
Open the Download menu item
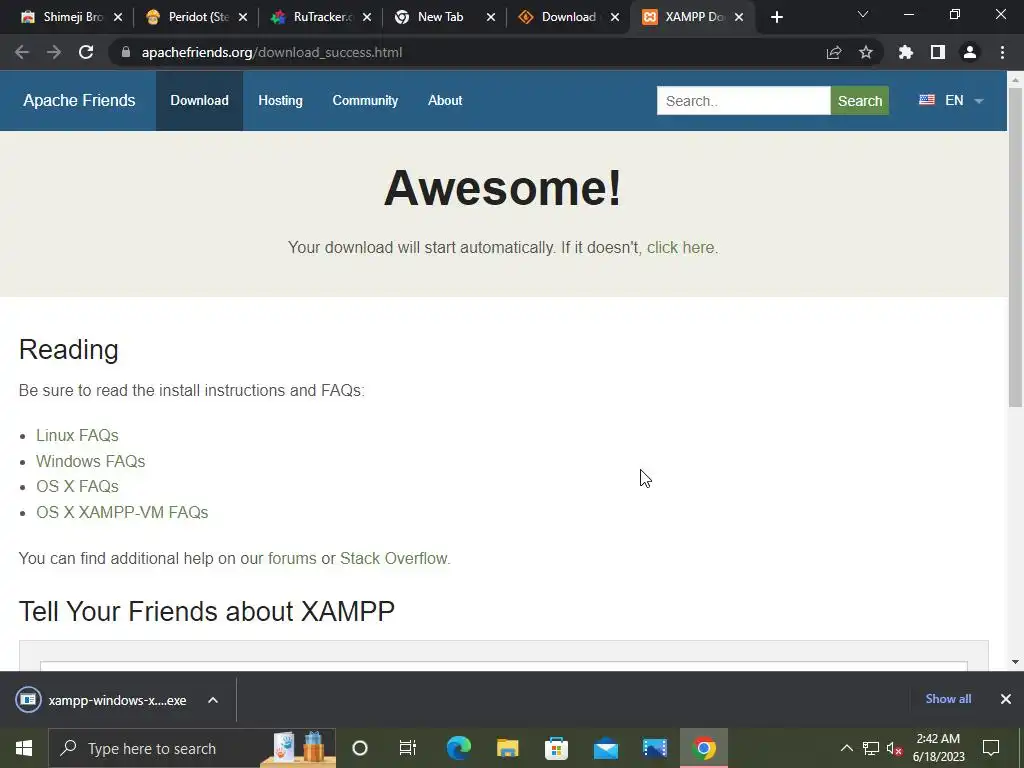click(199, 101)
